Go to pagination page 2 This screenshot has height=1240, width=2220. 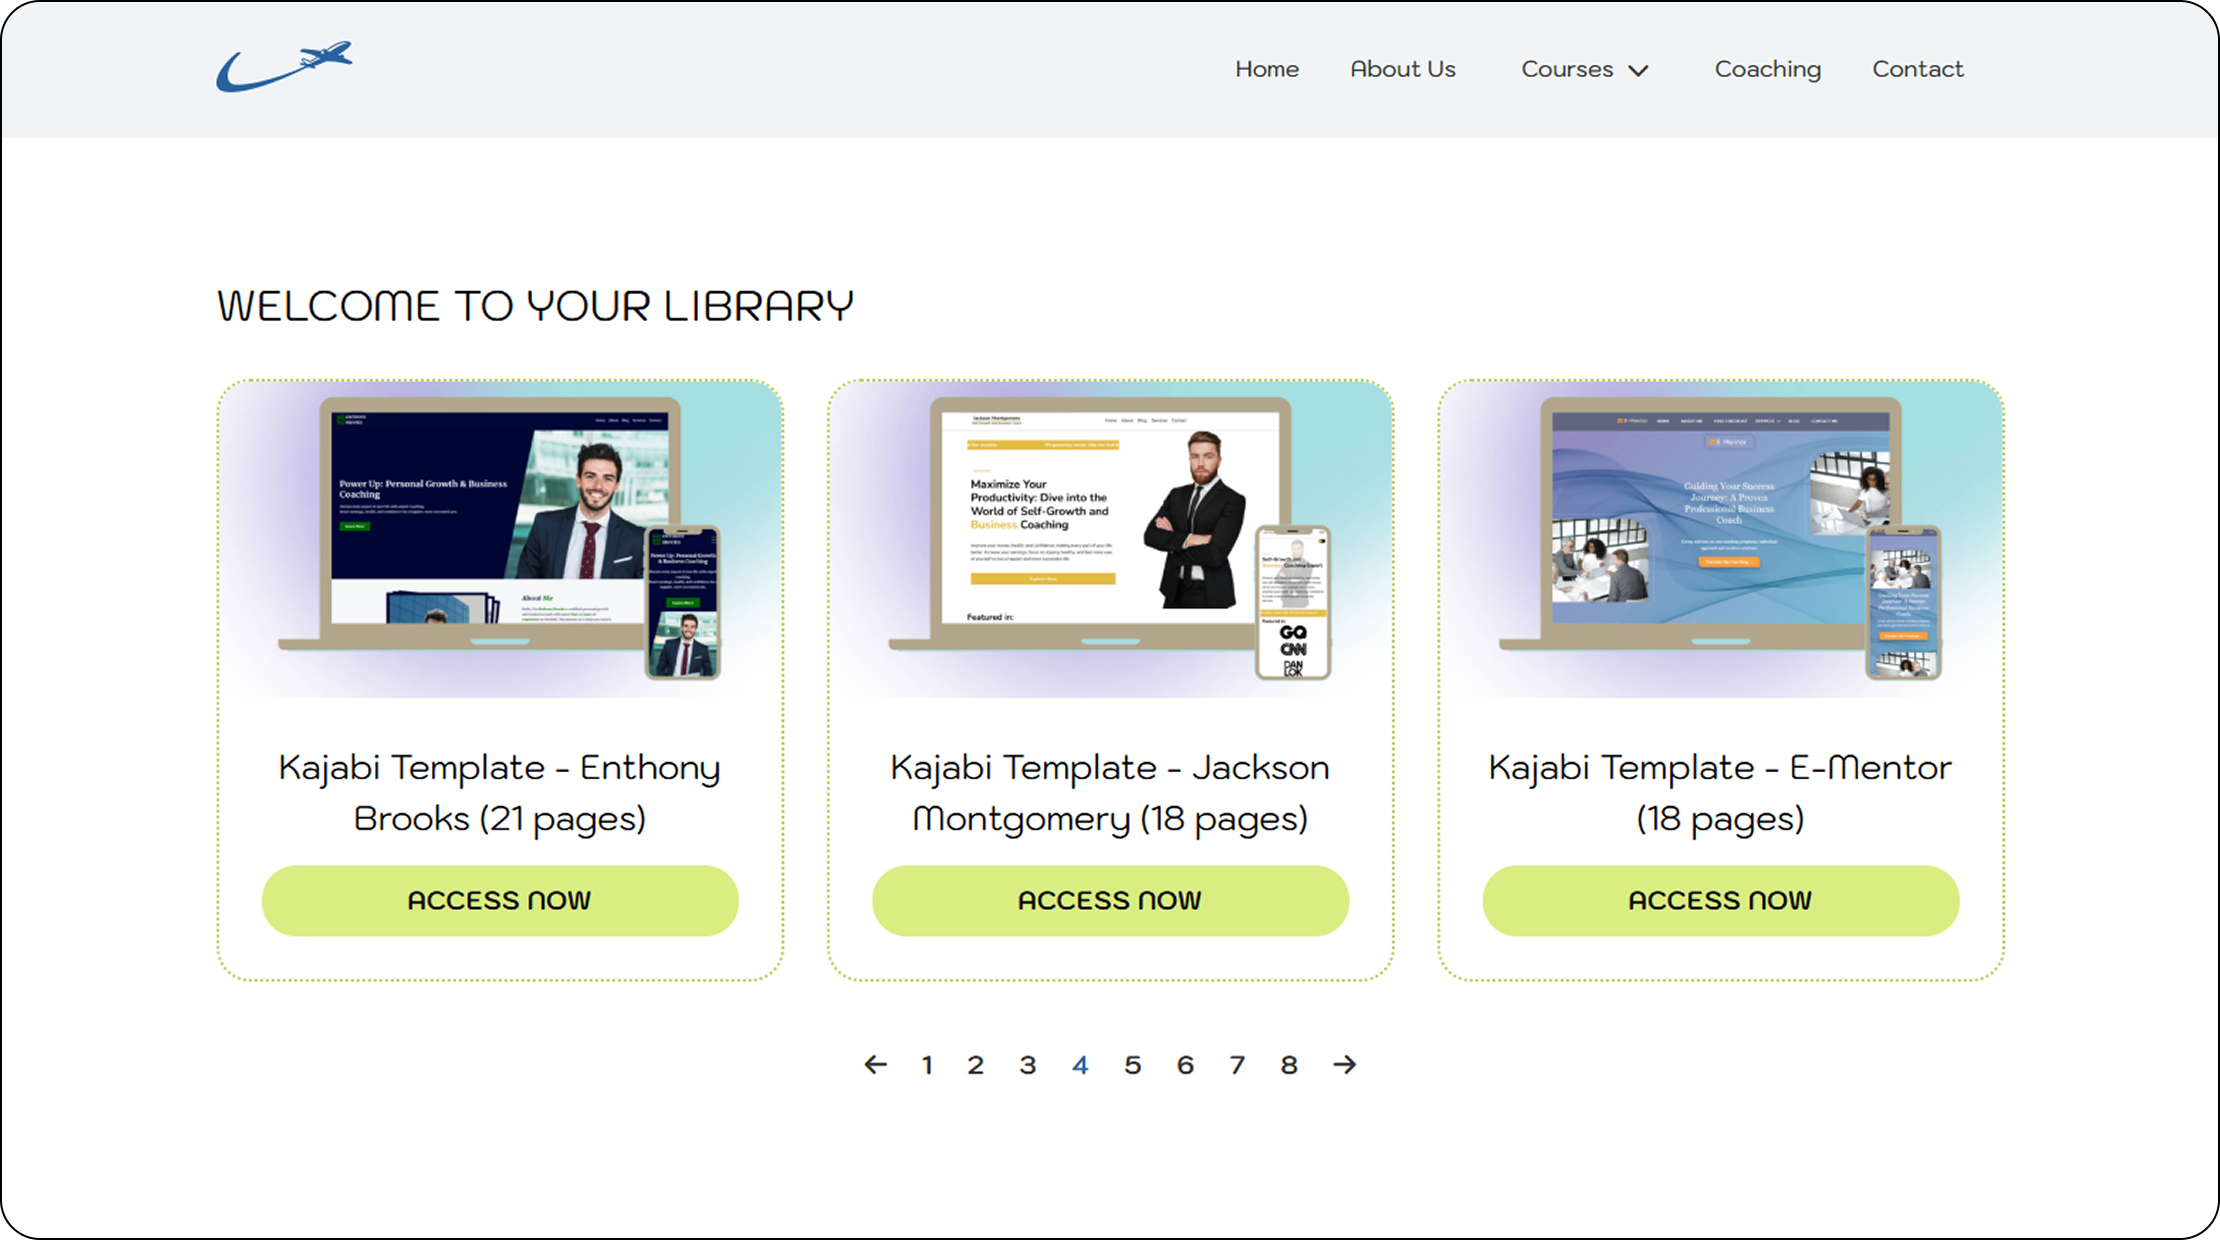975,1066
